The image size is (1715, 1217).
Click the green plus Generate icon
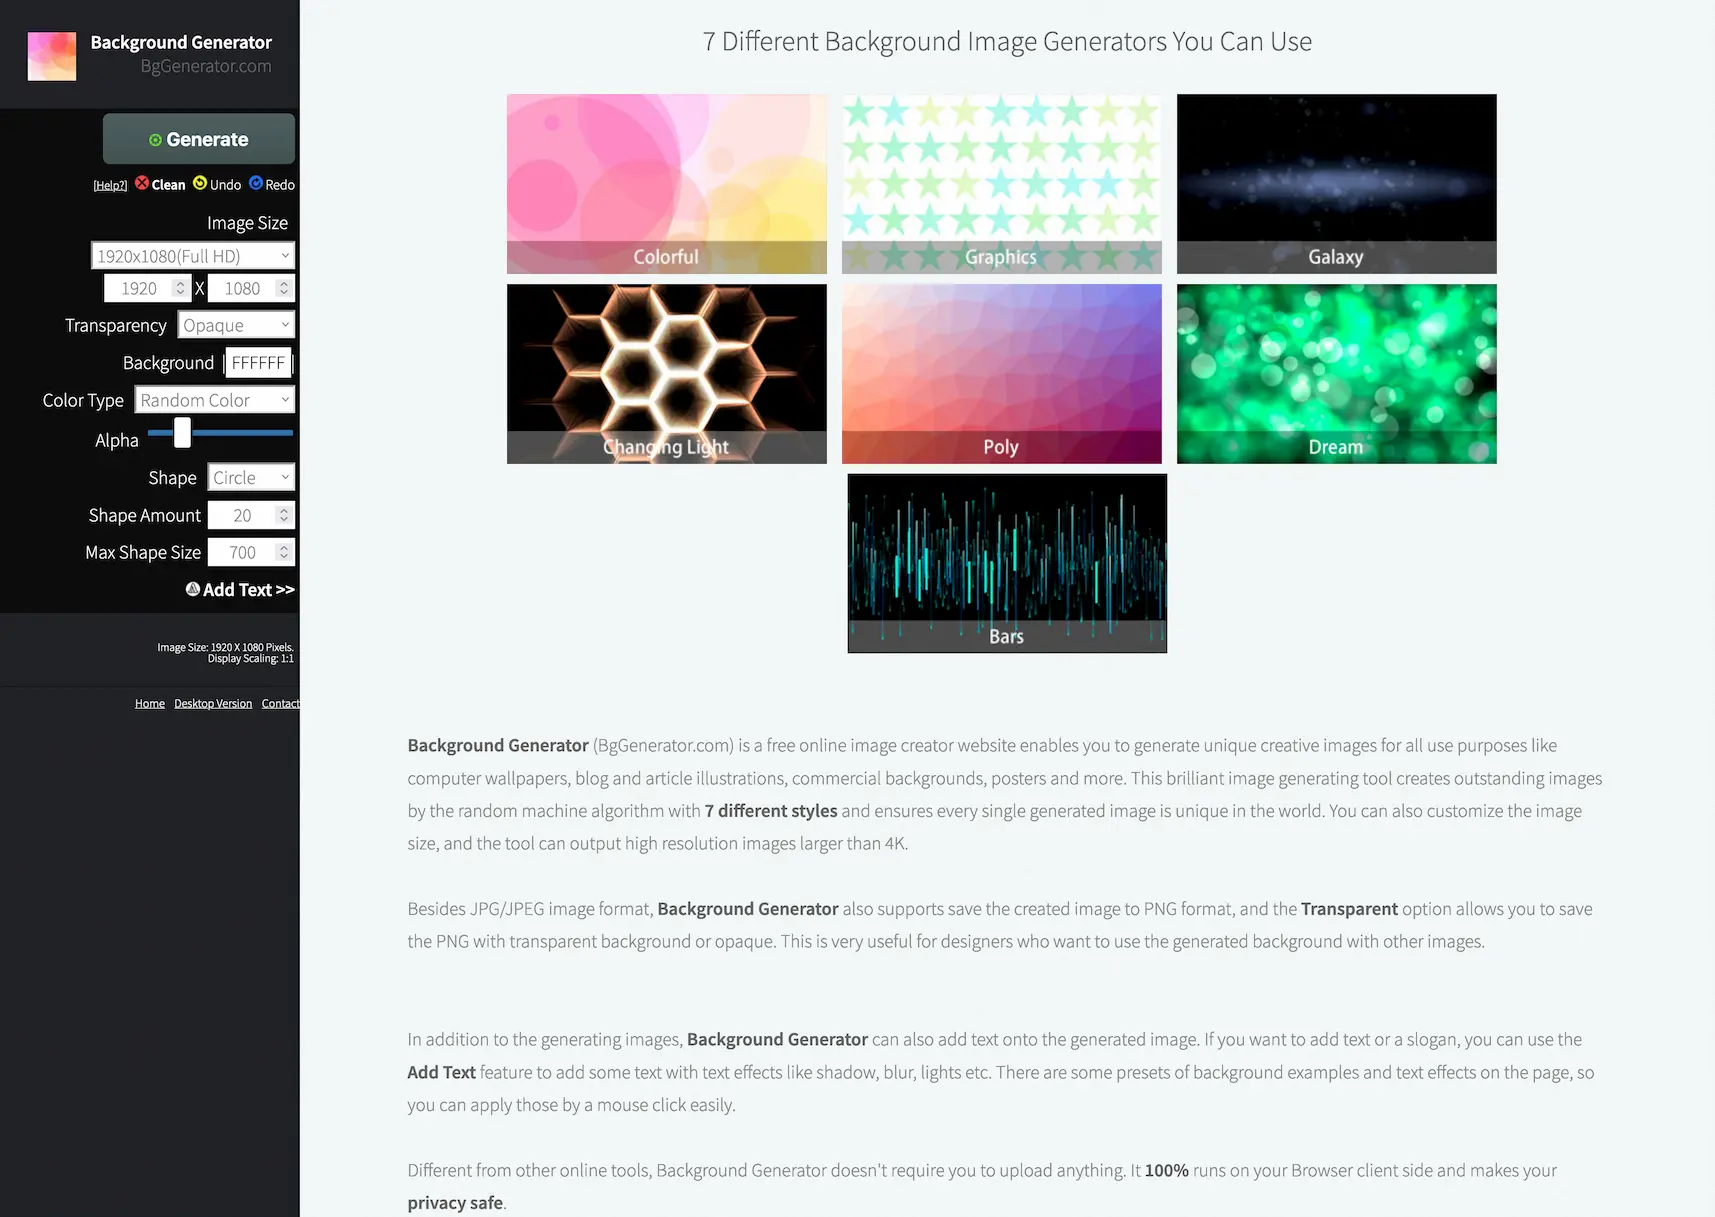click(x=154, y=139)
